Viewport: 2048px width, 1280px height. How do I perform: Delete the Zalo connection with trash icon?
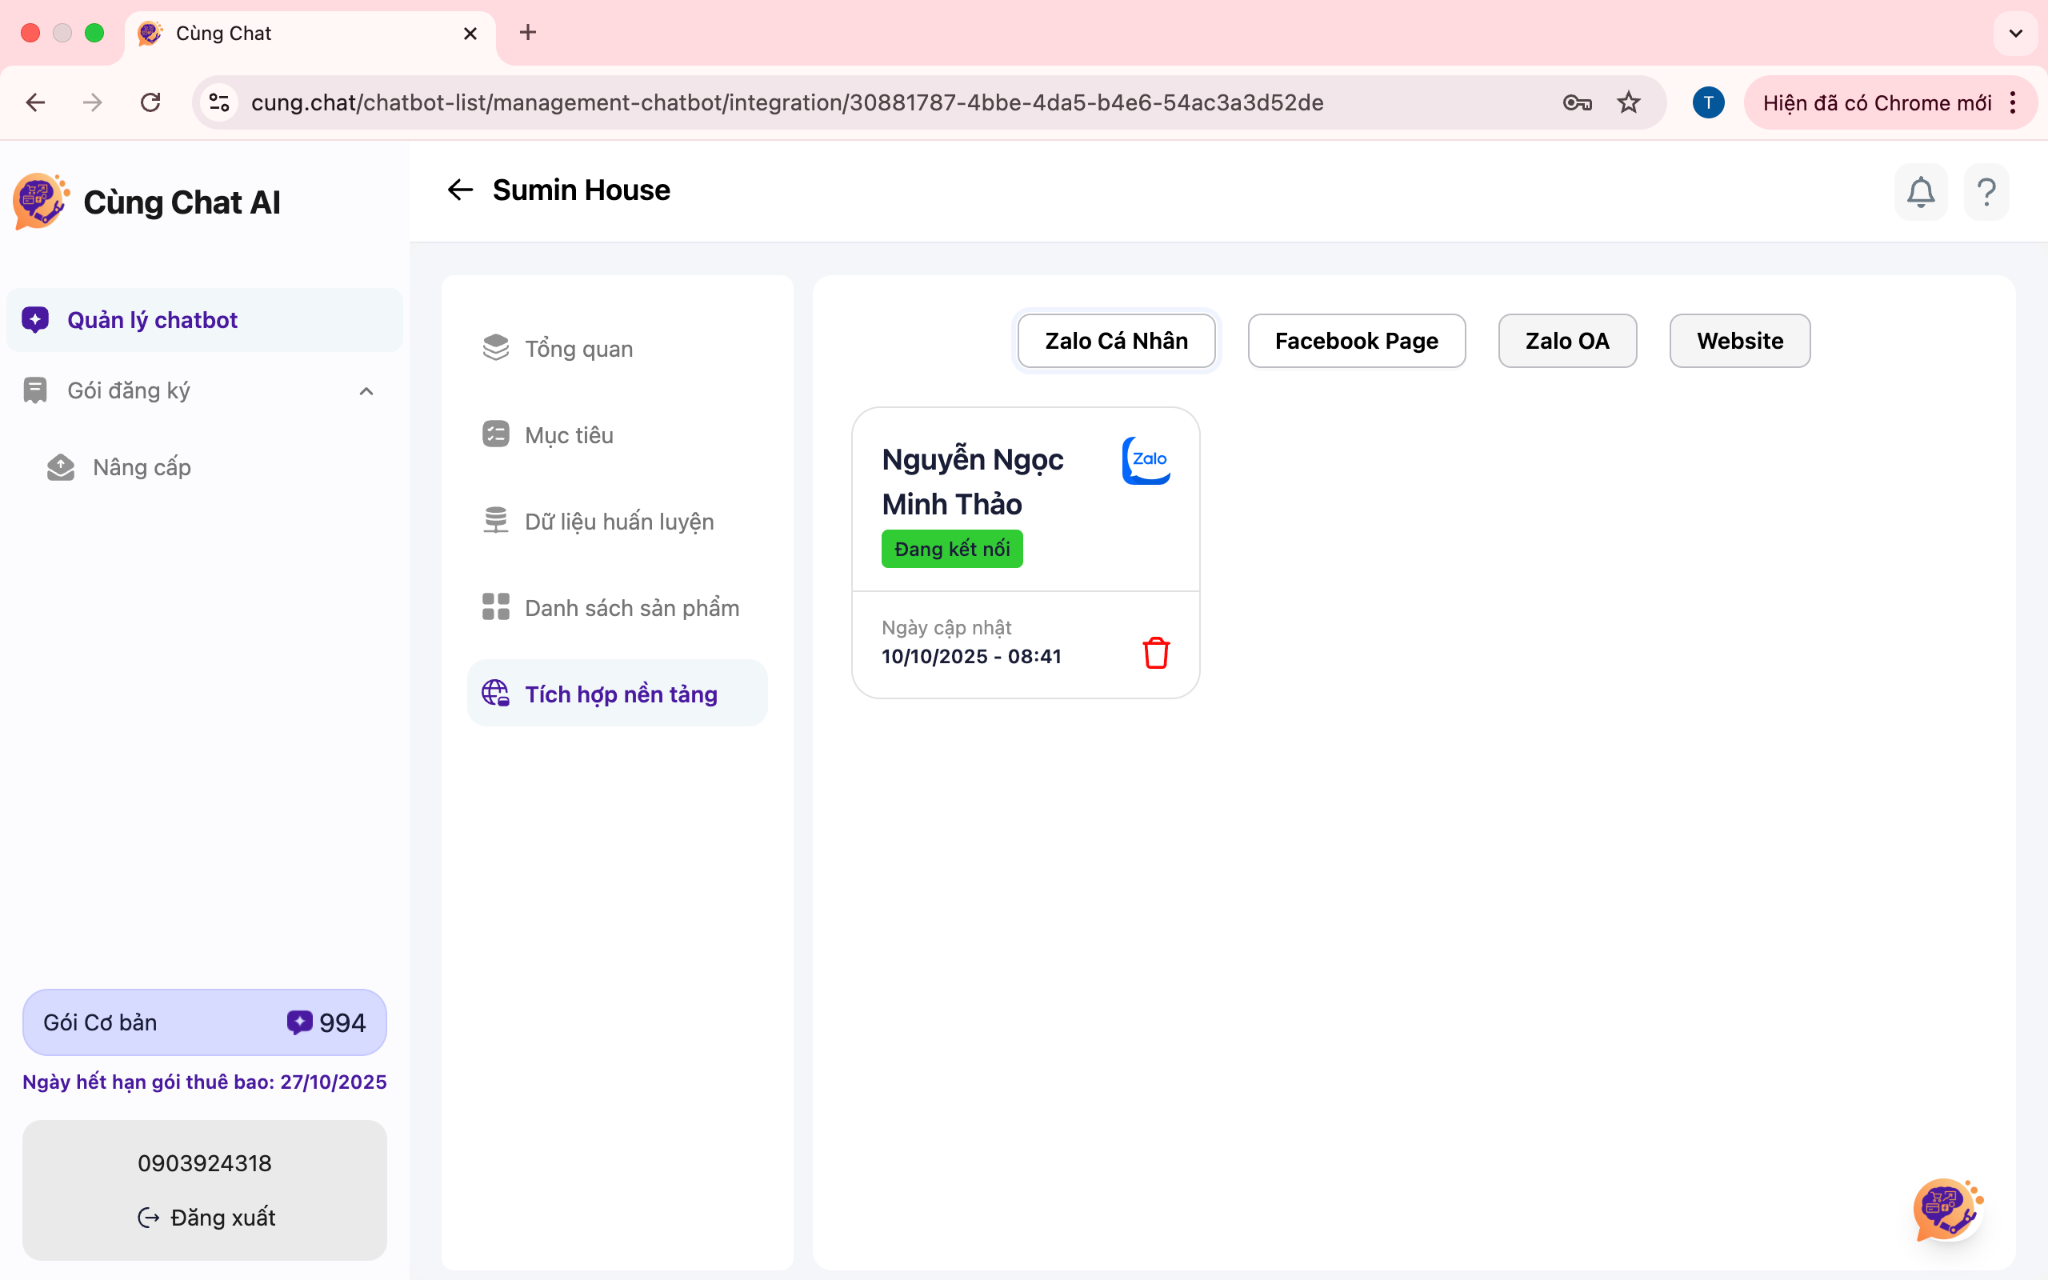pyautogui.click(x=1156, y=653)
